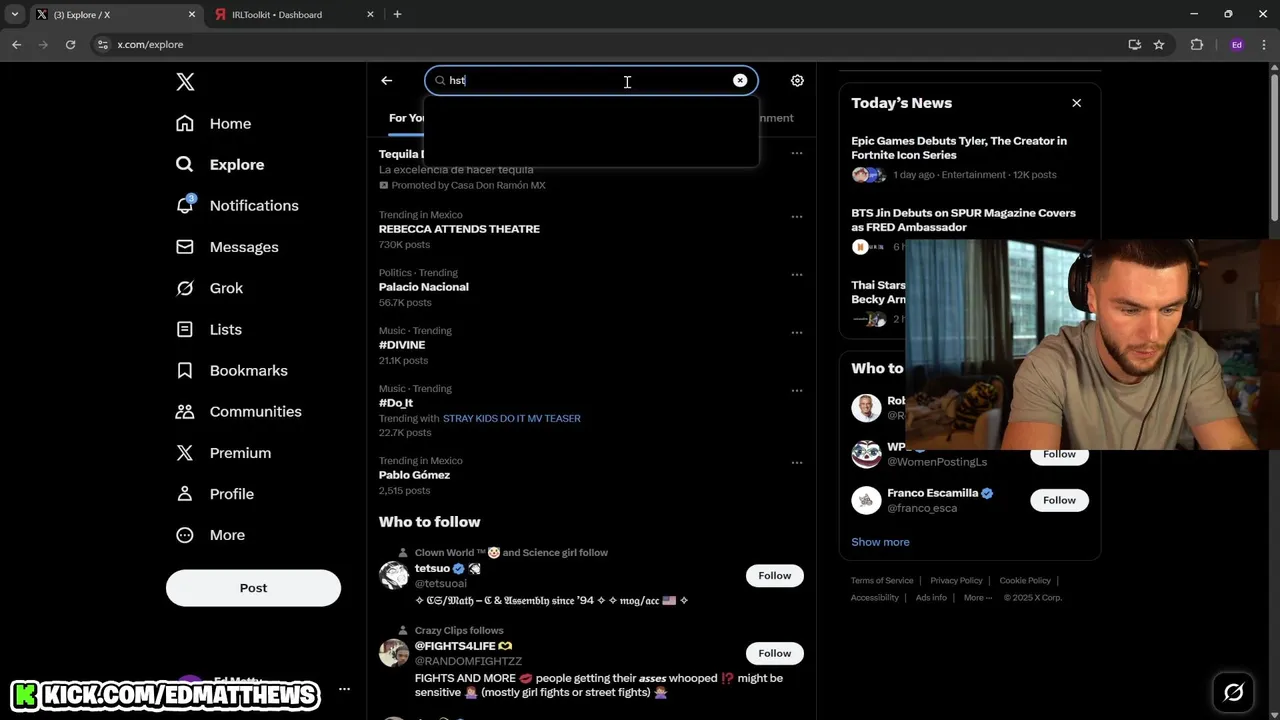The width and height of the screenshot is (1280, 720).
Task: Click the Grok floating button
Action: (x=1233, y=692)
